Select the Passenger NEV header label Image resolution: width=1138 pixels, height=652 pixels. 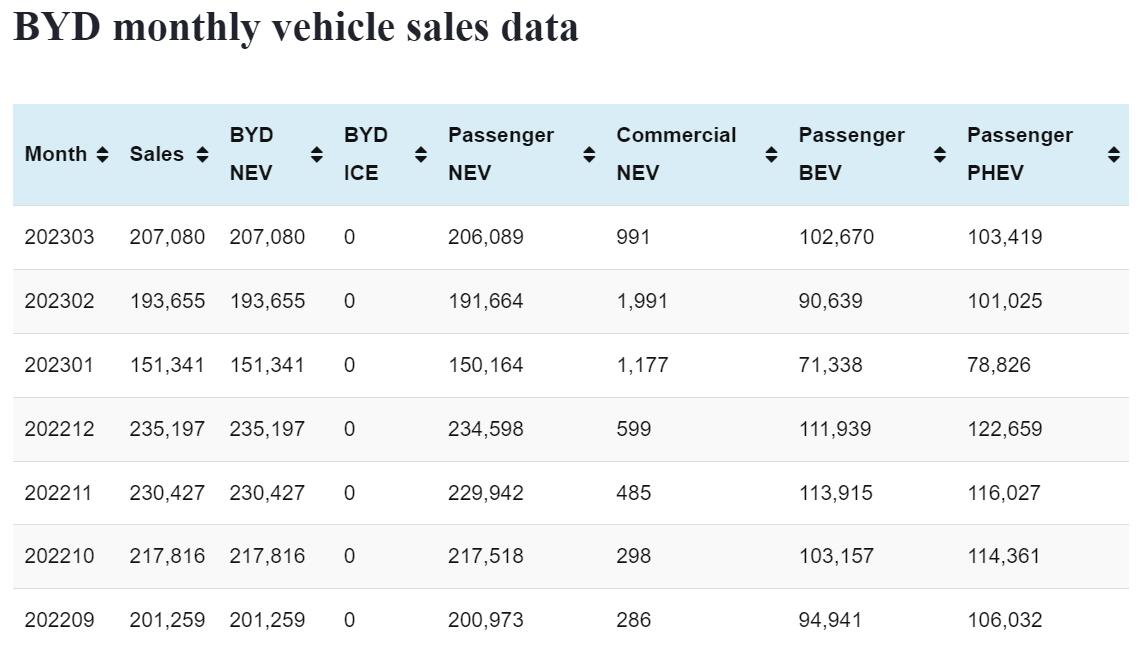click(500, 154)
